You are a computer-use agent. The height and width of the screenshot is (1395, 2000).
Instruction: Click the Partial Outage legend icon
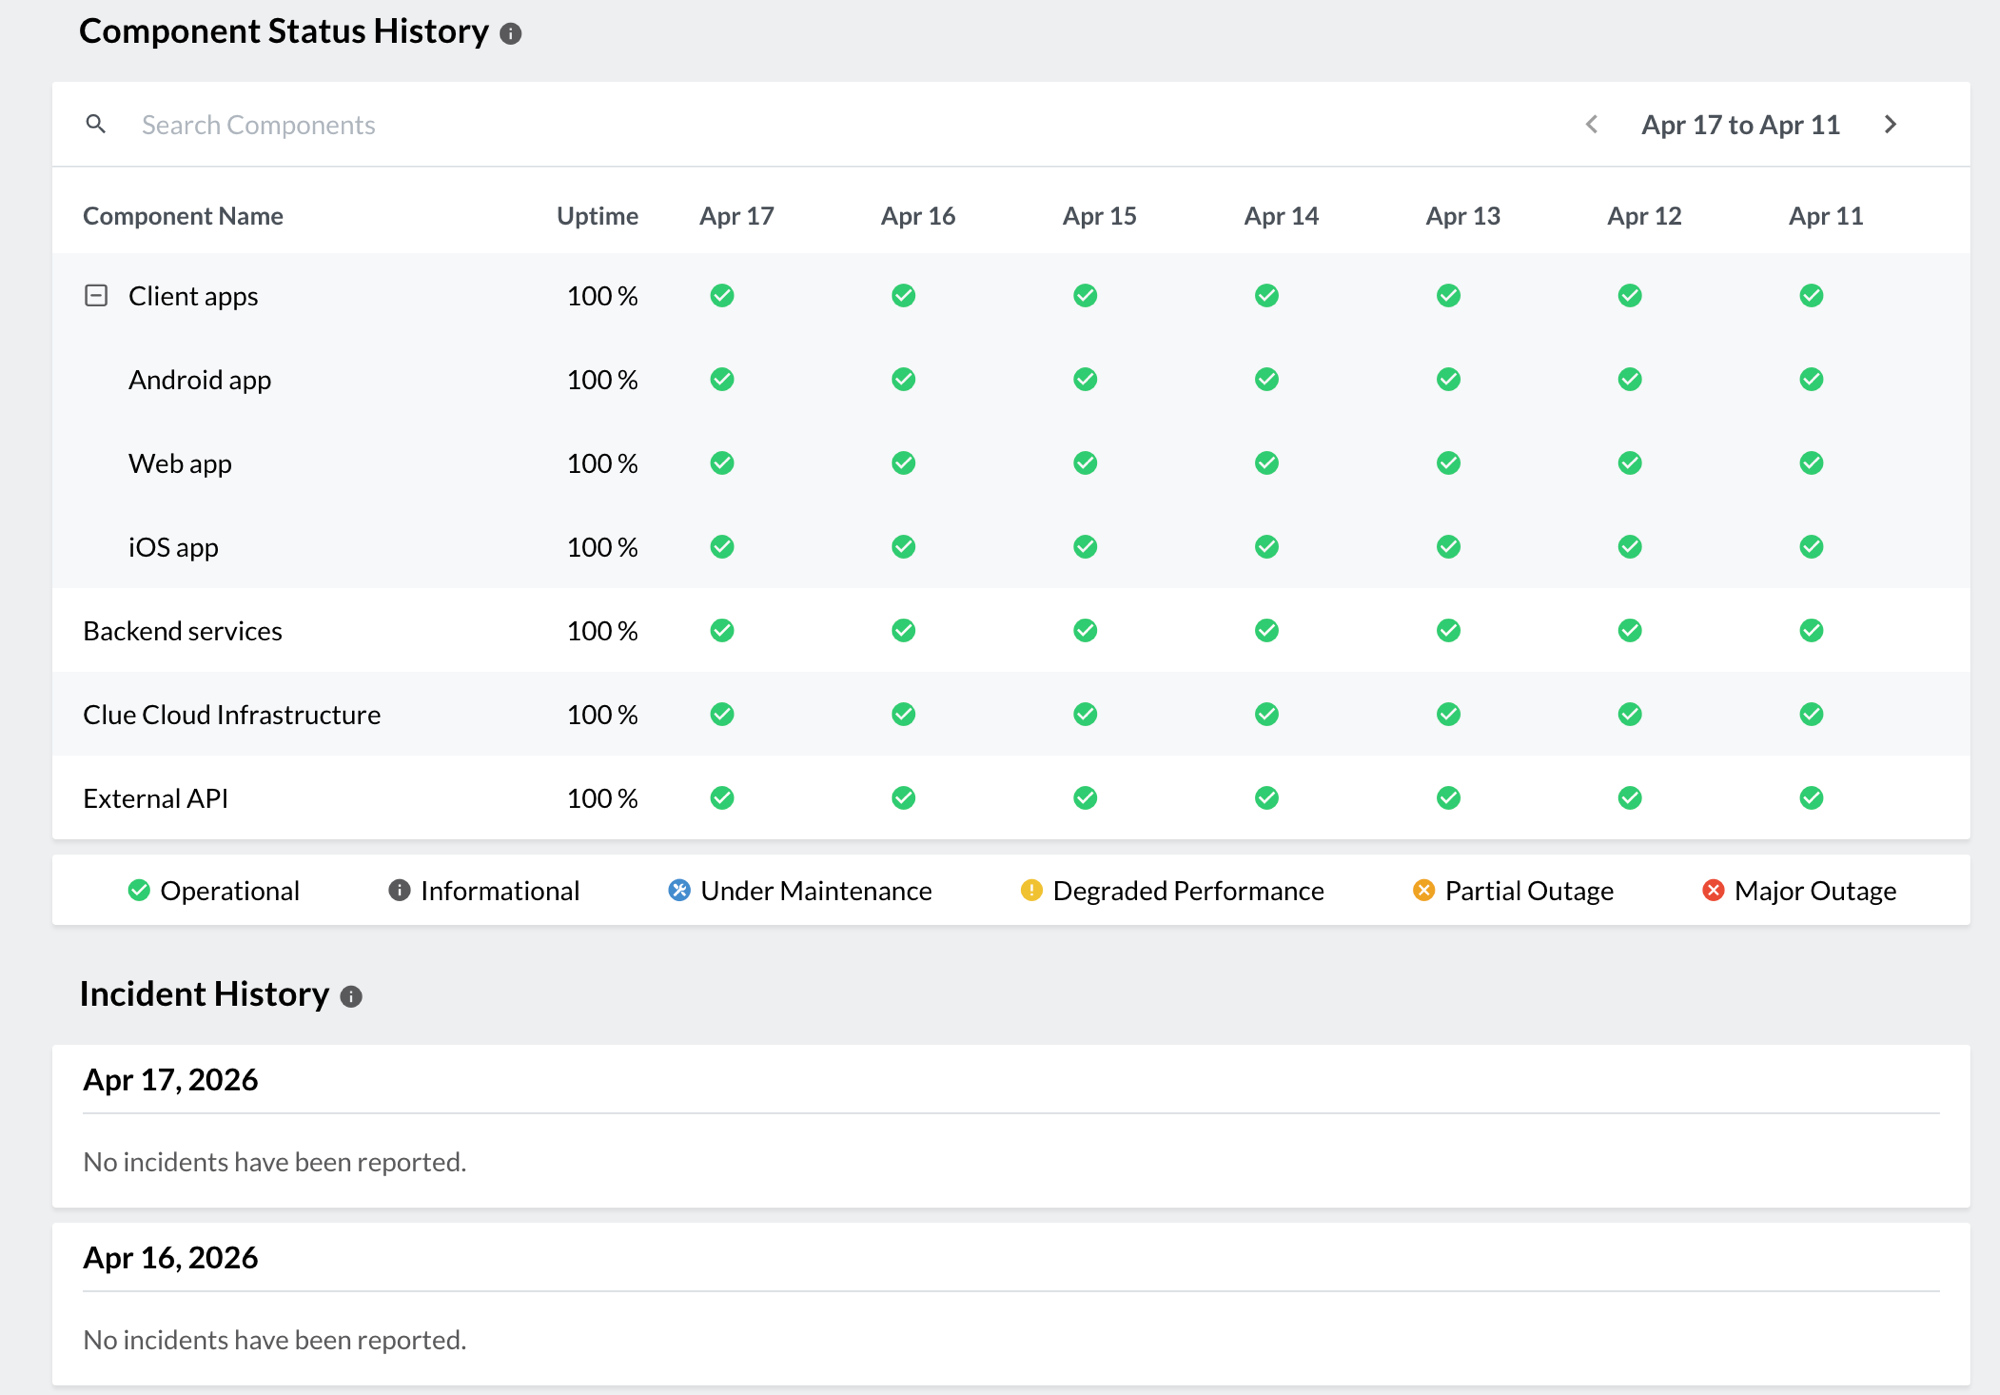point(1422,890)
